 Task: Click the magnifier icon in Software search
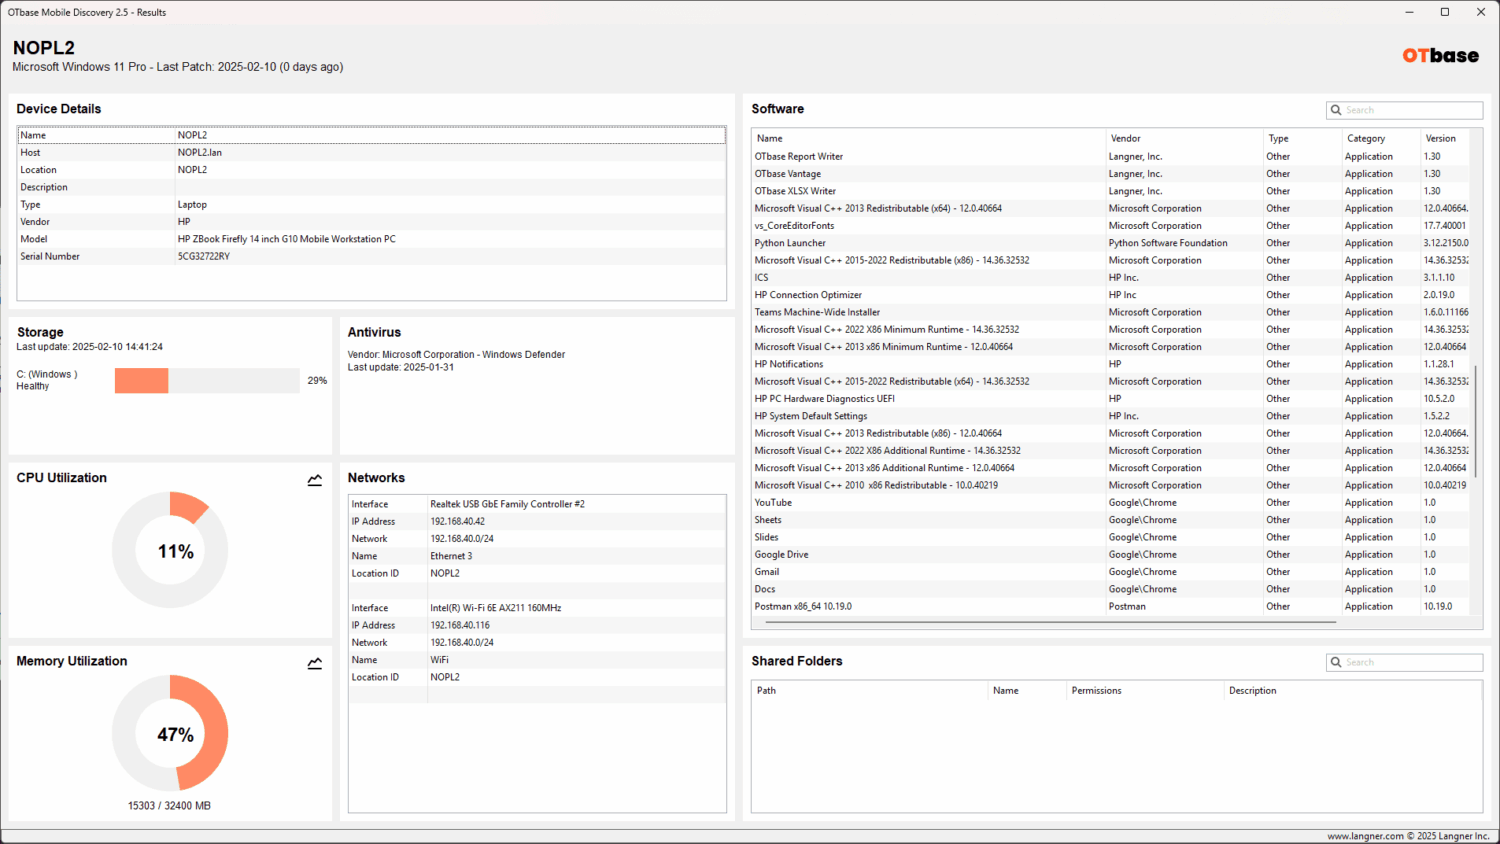(1336, 110)
